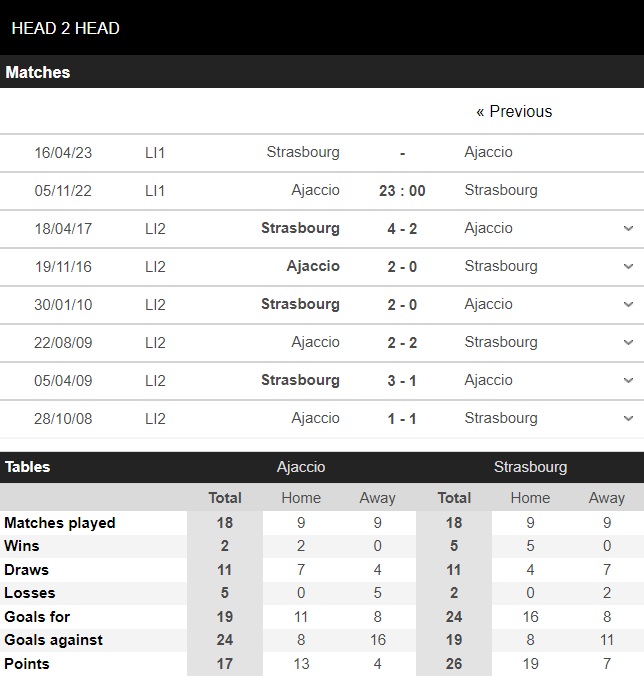This screenshot has width=644, height=697.
Task: Expand the 22/08/09 Ajaccio 2-2 Strasbourg row
Action: tap(628, 342)
